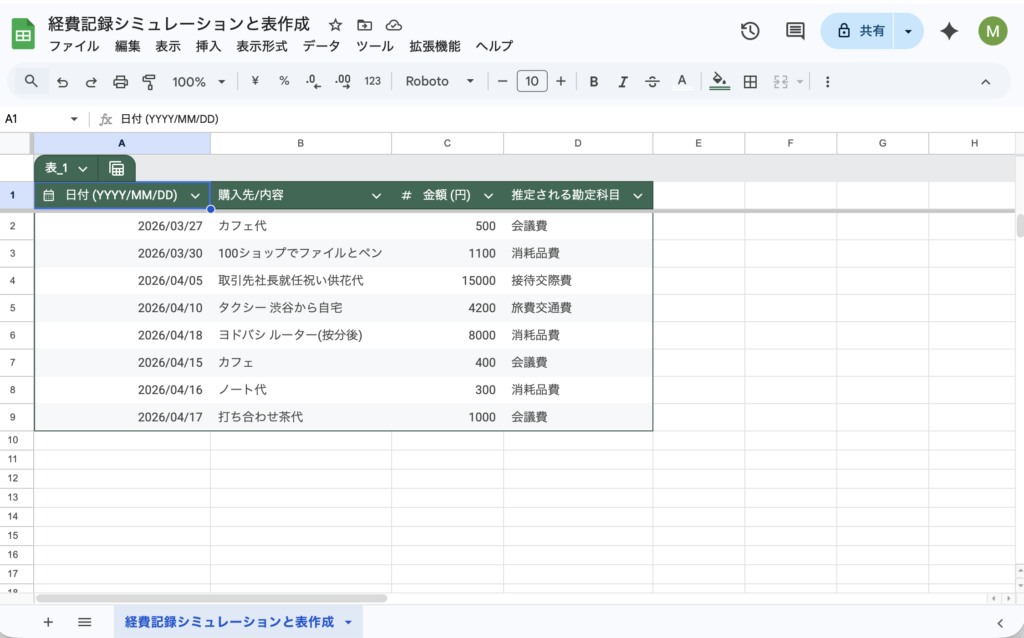This screenshot has height=638, width=1024.
Task: Open the 表_1 table name dropdown
Action: pos(67,168)
